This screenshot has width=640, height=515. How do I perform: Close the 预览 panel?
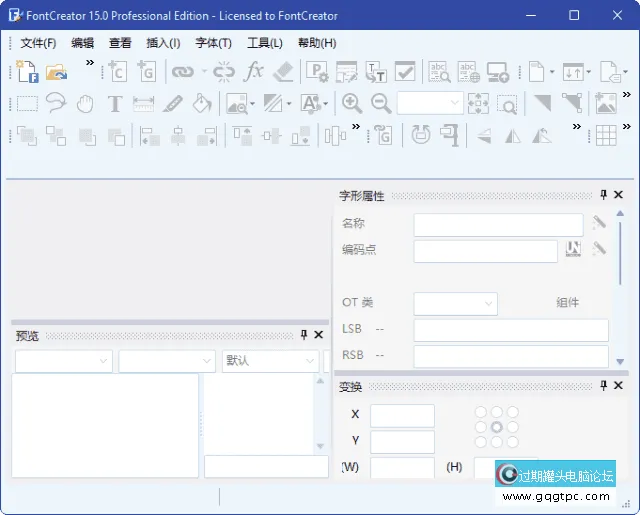point(319,335)
